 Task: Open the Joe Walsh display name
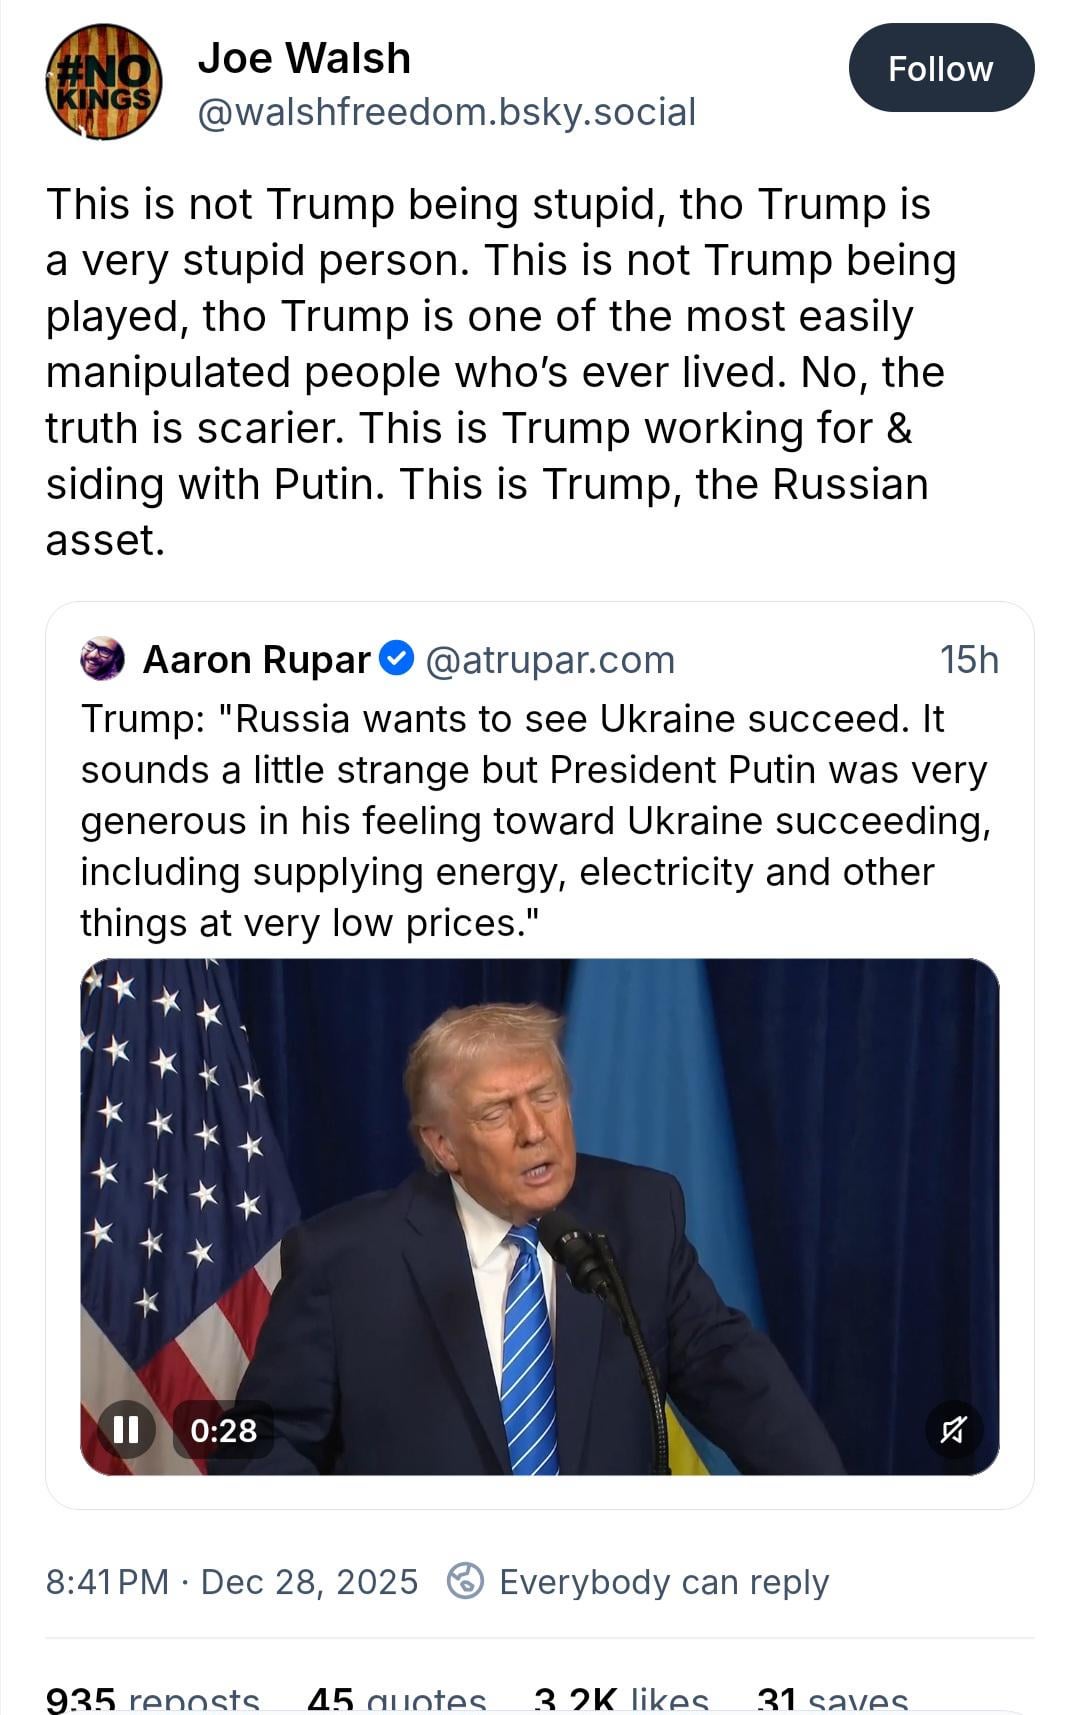(x=304, y=58)
